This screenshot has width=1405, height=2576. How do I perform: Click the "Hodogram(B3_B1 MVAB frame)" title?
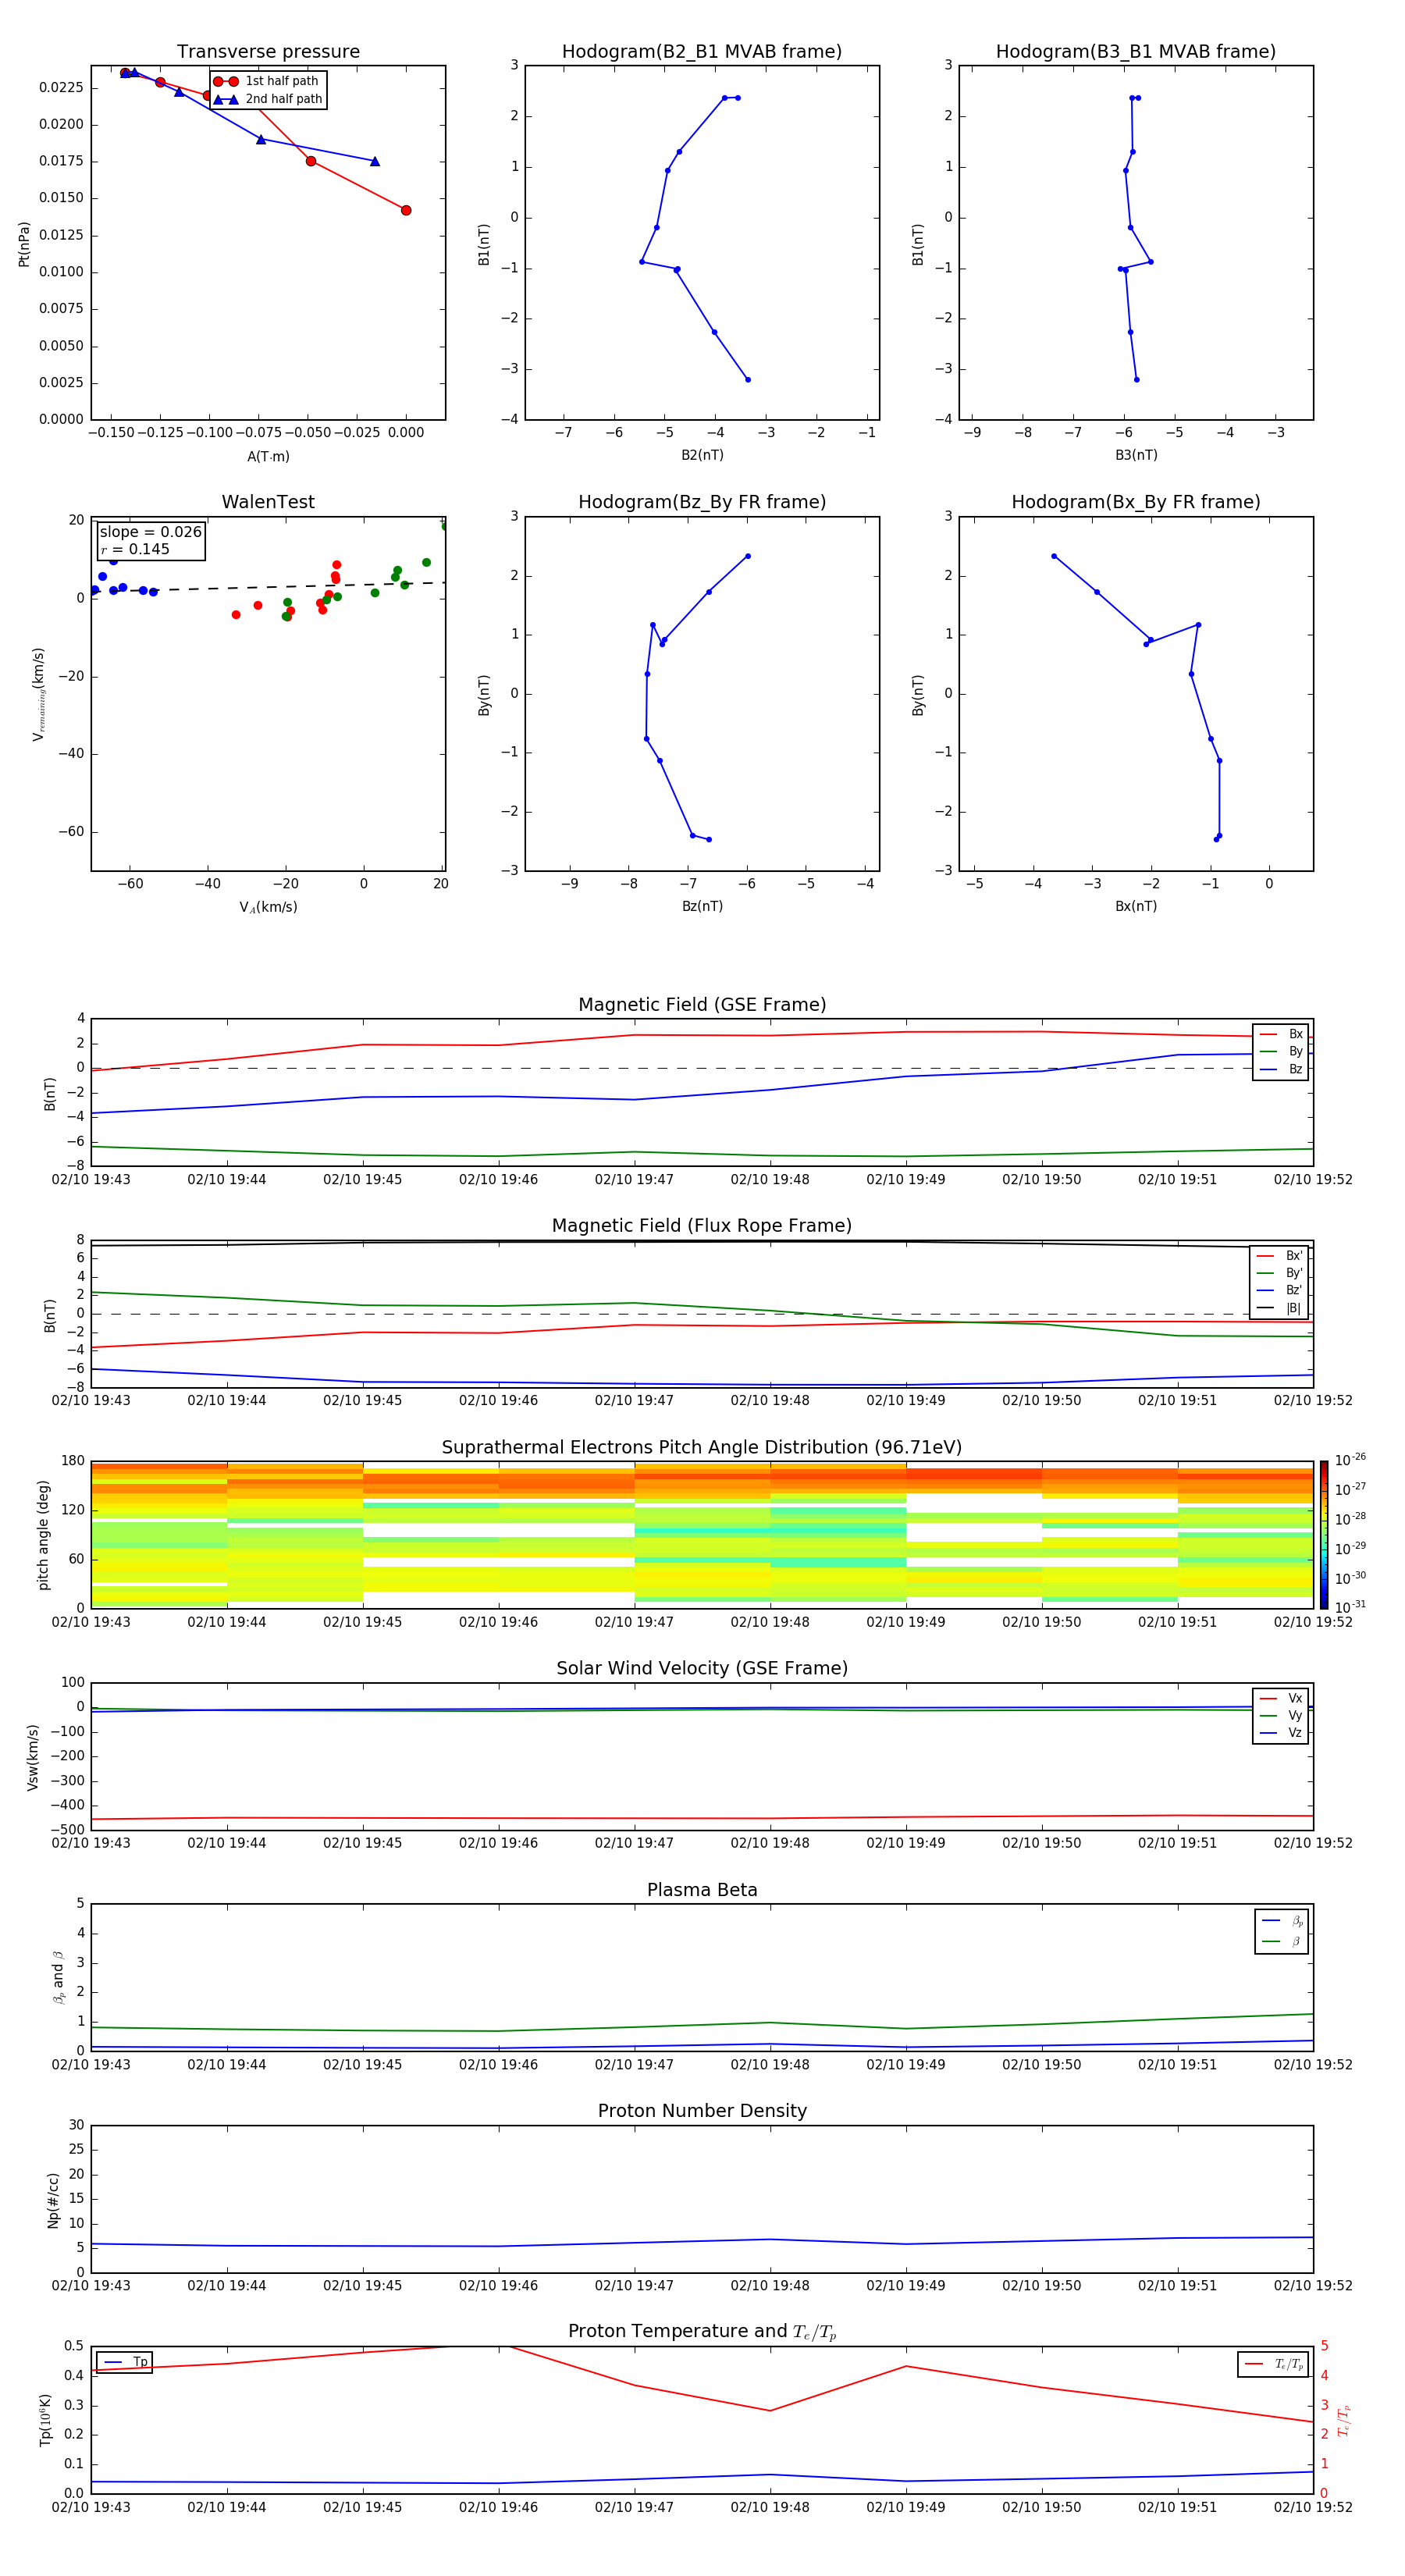1136,52
